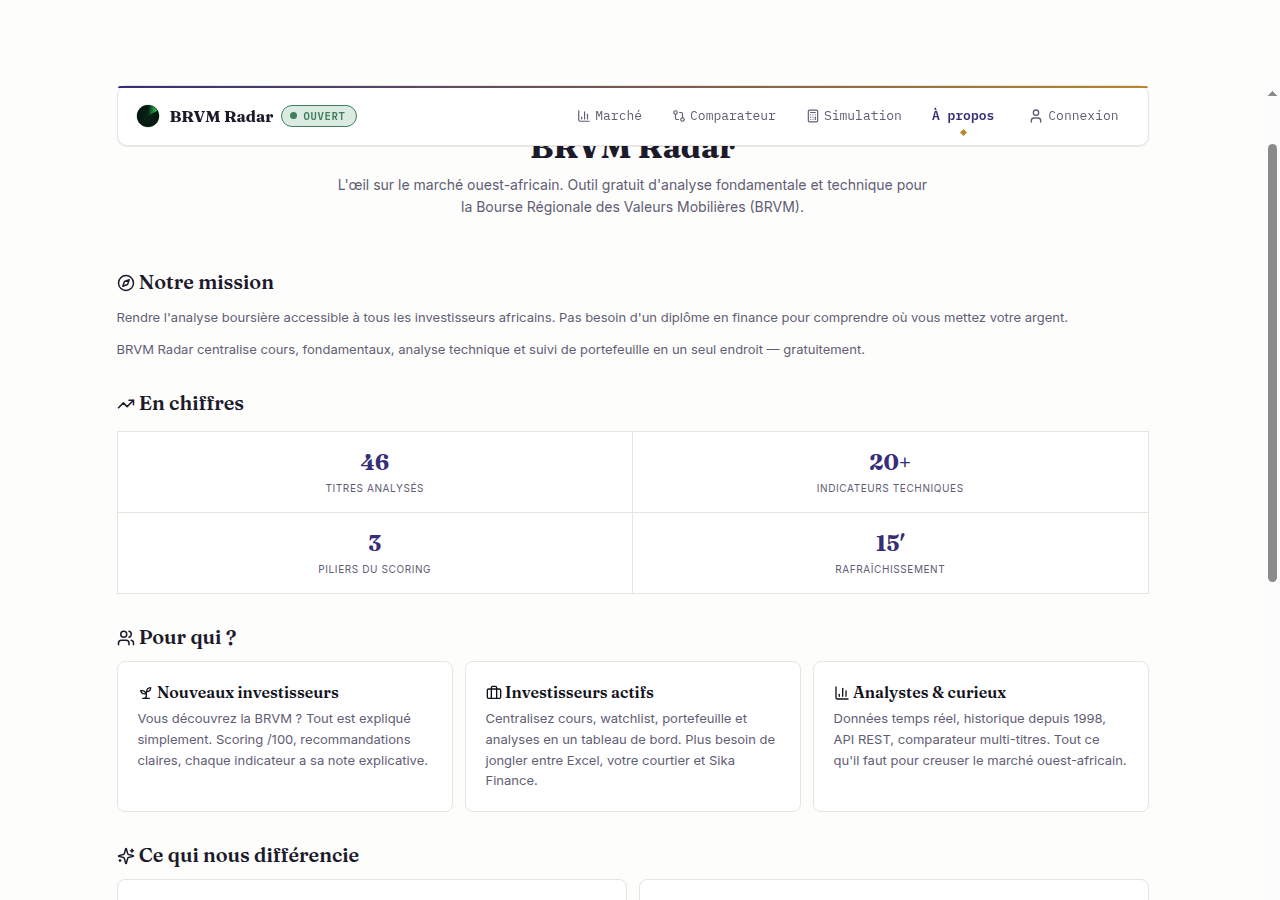Click the BRVM Radar round logo icon
The width and height of the screenshot is (1280, 900).
point(148,116)
